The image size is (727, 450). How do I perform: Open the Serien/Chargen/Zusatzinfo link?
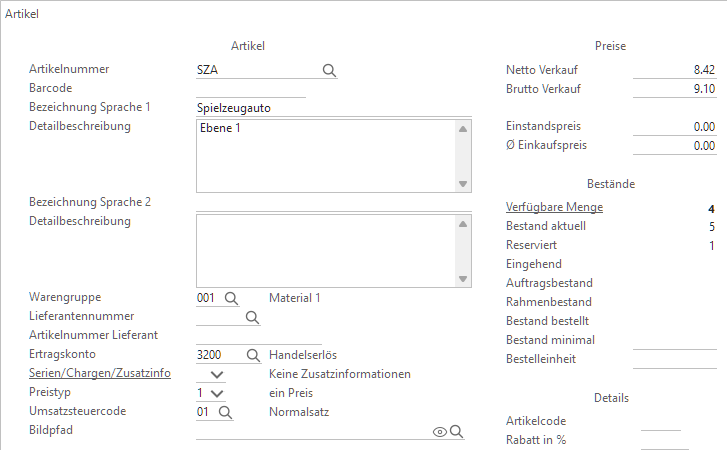pos(100,374)
